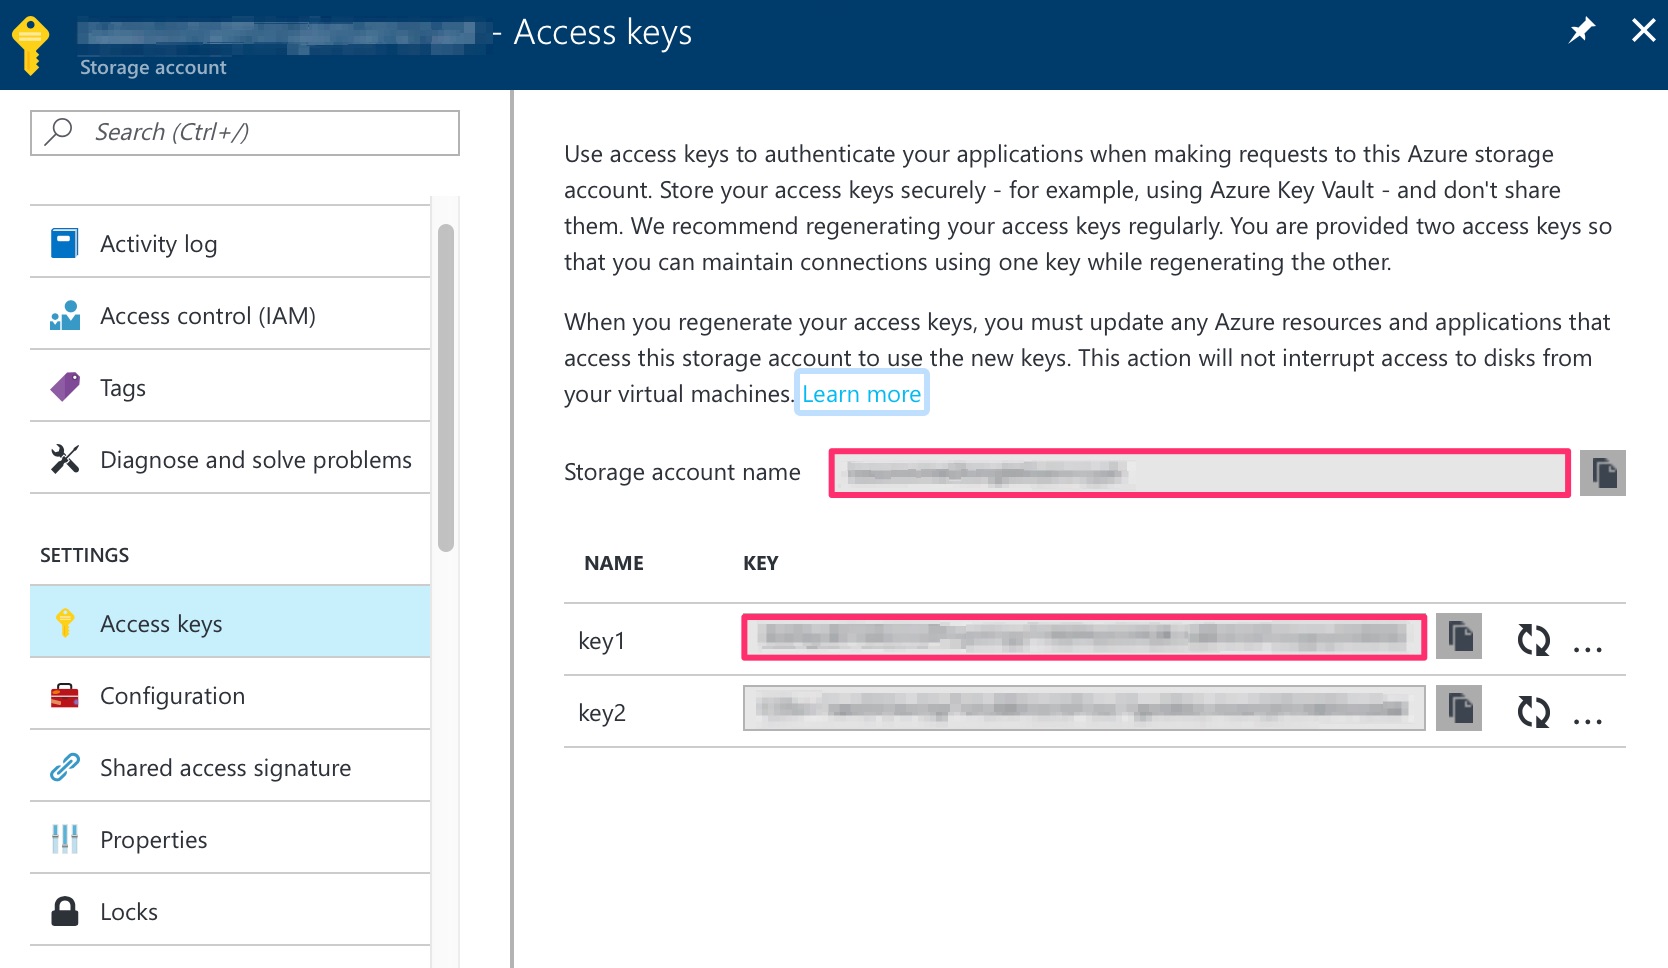Regenerate key1 using the refresh icon

click(1535, 640)
